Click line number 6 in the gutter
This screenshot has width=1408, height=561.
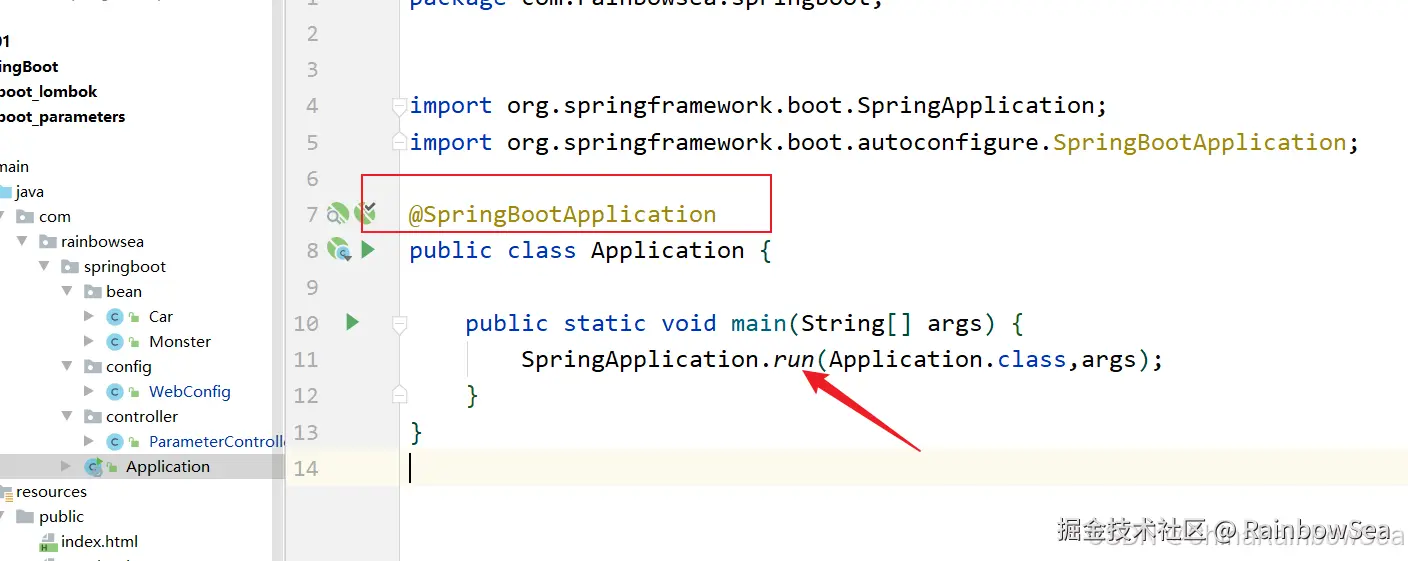pyautogui.click(x=312, y=178)
